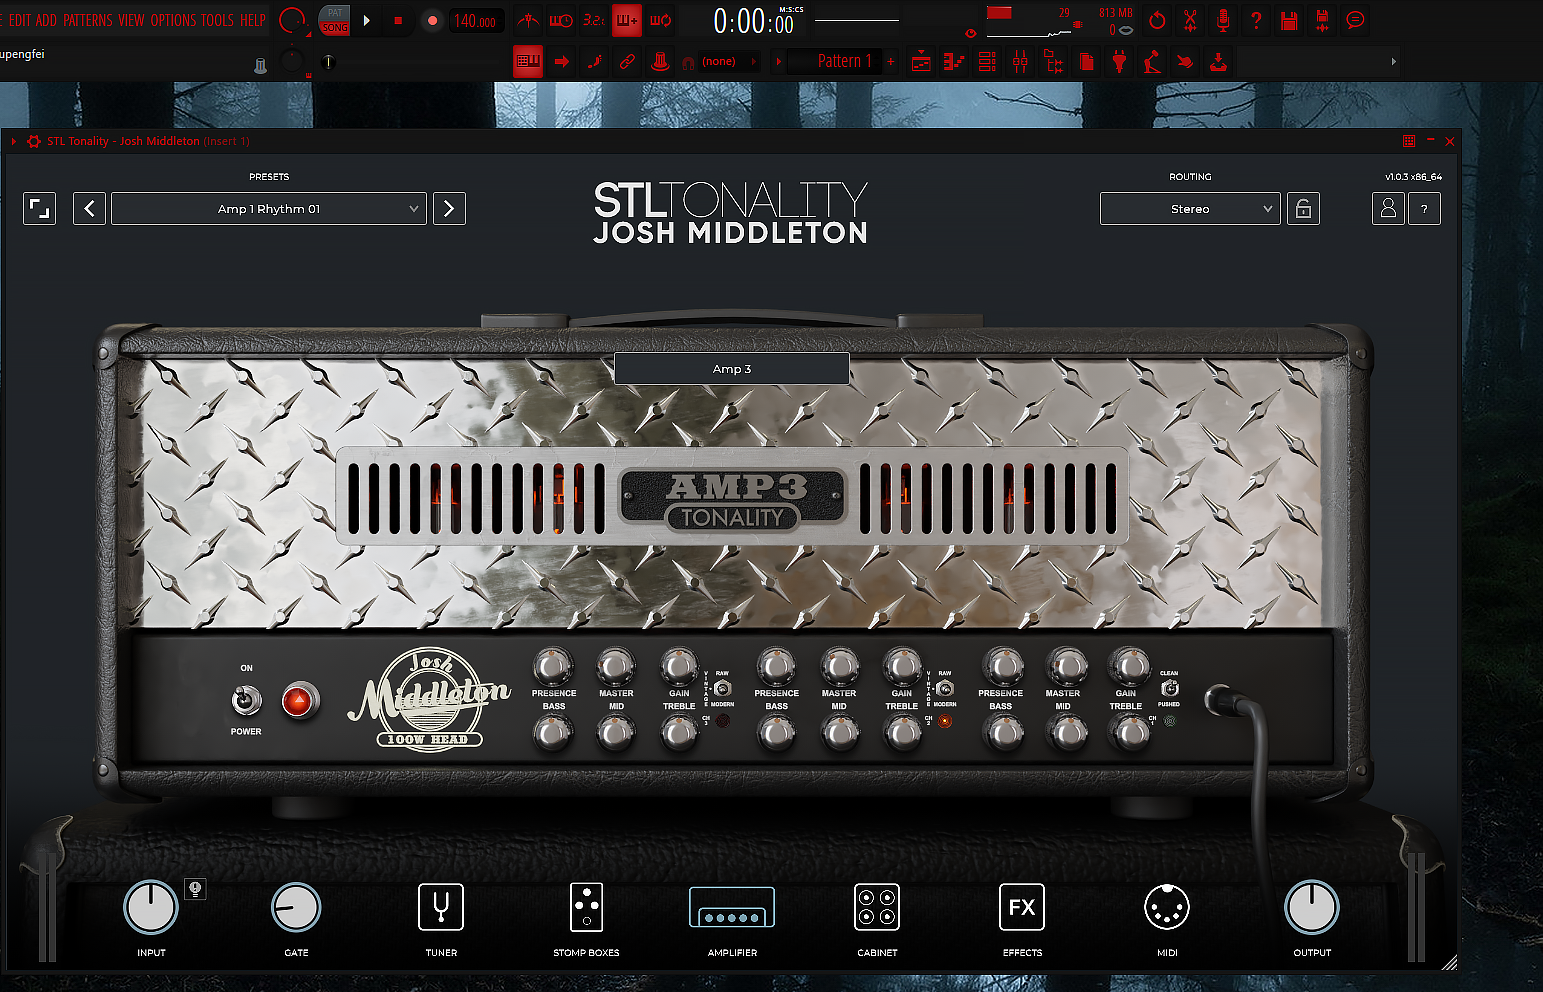Screen dimensions: 1543x992
Task: Open the plugin picker plug icon
Action: pyautogui.click(x=1119, y=62)
